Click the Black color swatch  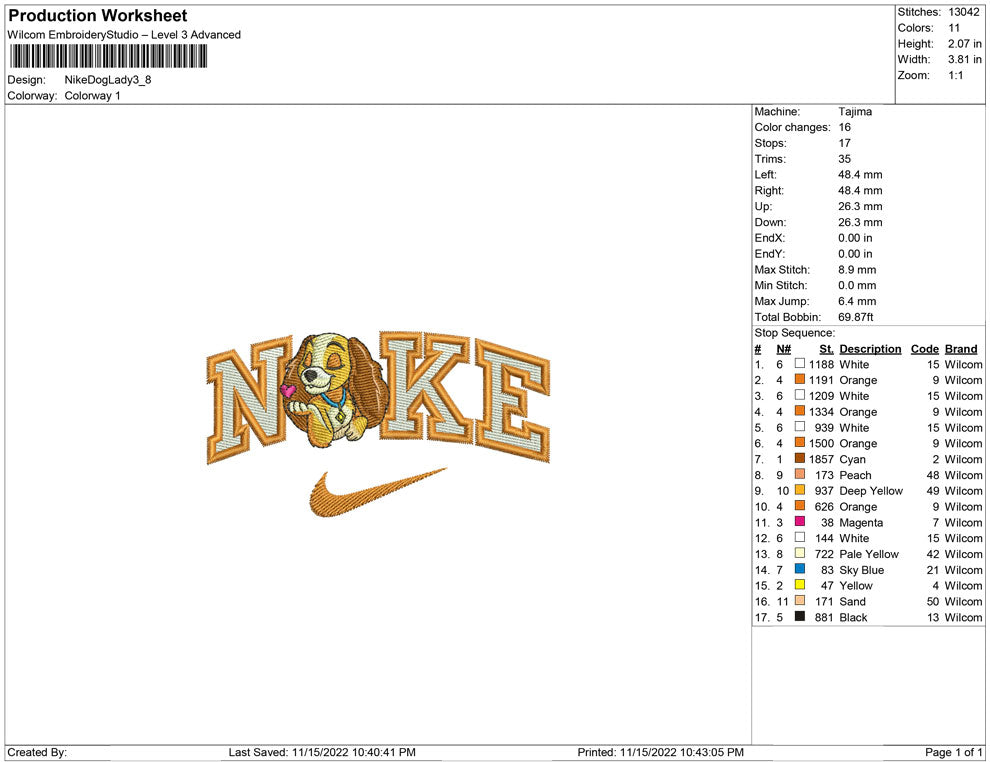click(x=799, y=616)
